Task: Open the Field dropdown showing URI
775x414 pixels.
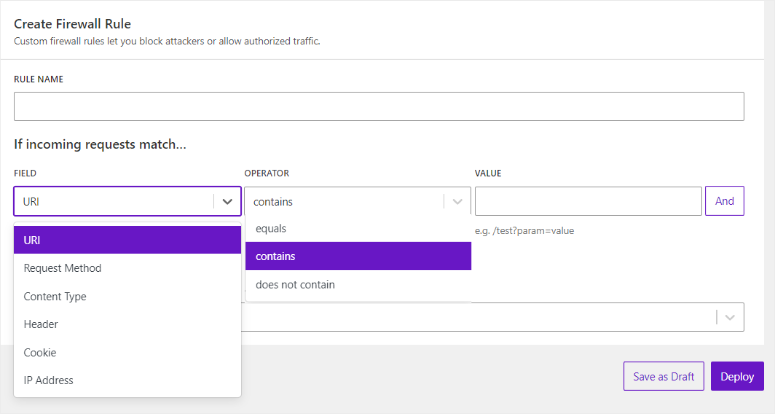Action: [115, 201]
